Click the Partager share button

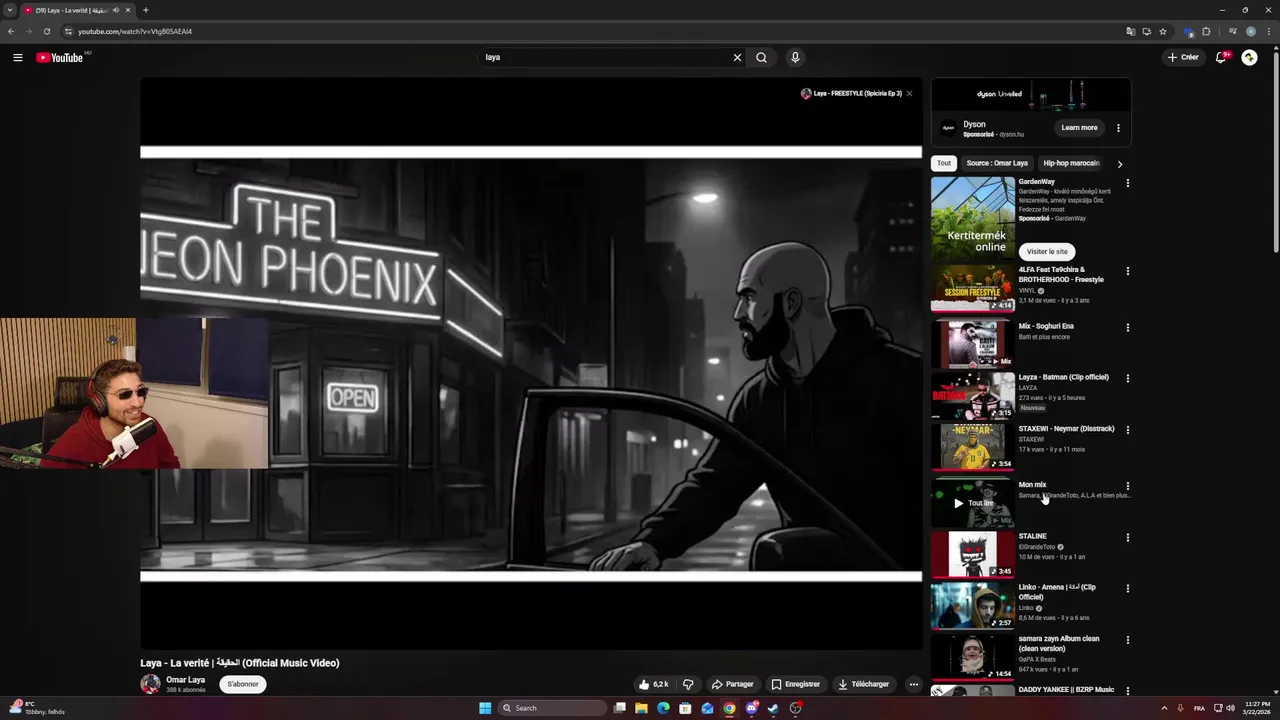pos(732,684)
